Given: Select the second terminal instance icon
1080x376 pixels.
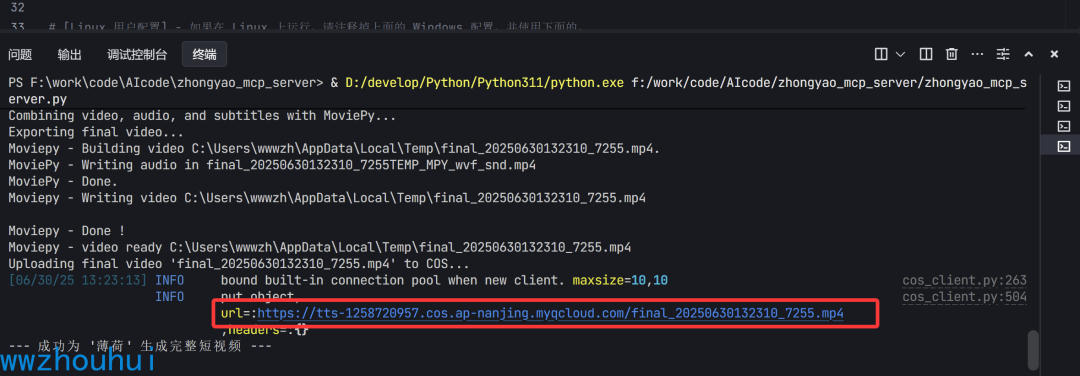Looking at the screenshot, I should (1063, 105).
